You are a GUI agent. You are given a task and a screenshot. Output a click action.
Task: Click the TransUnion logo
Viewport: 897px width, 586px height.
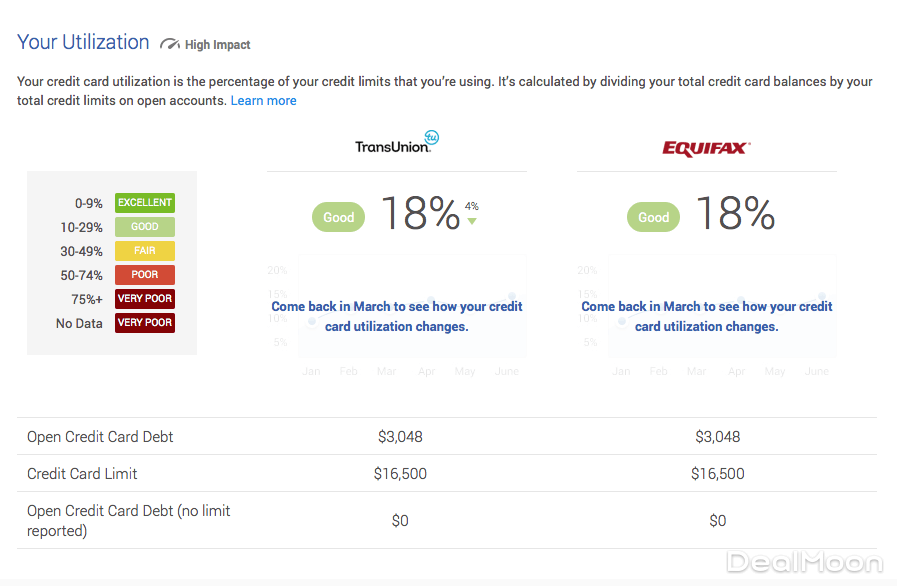tap(397, 143)
